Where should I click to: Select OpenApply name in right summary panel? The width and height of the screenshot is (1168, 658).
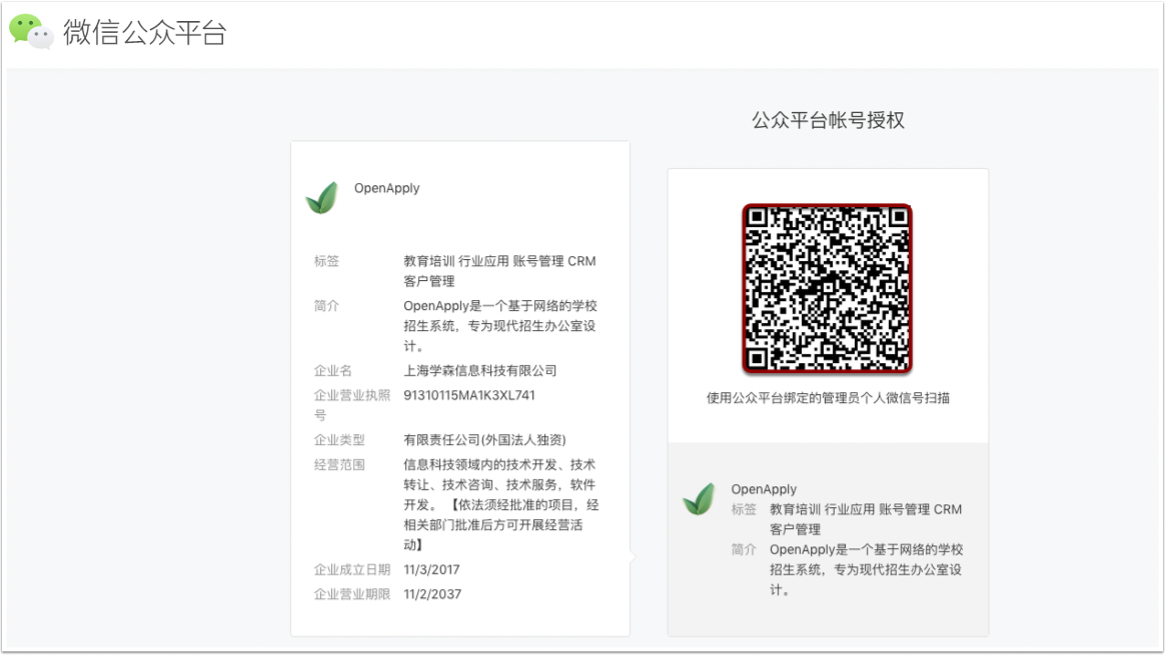[x=764, y=489]
